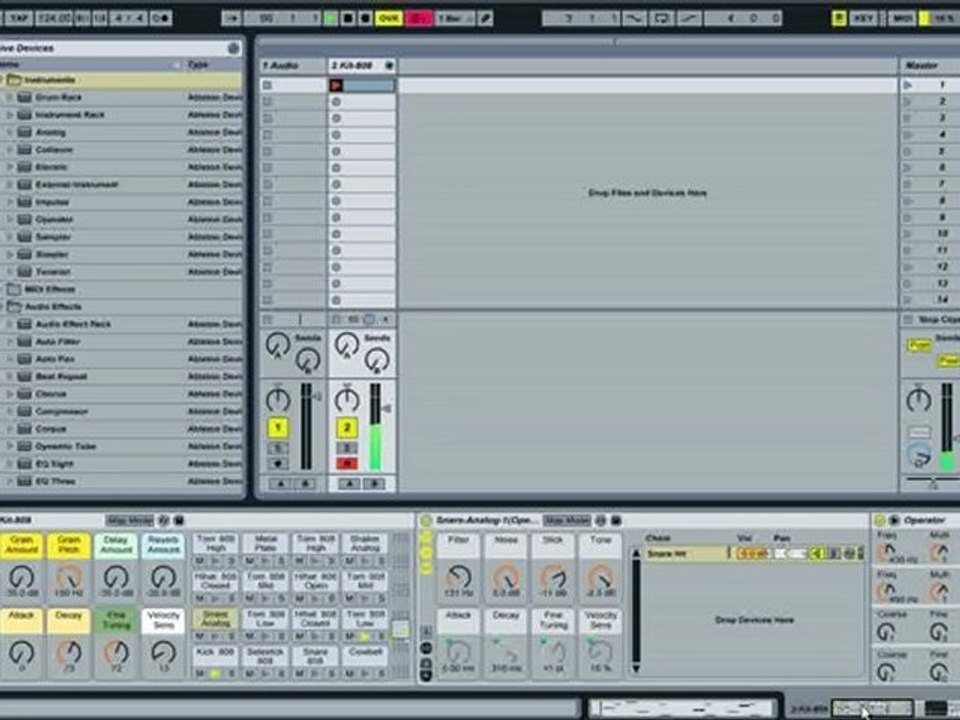Launch the first clip on Kit-808 track
The height and width of the screenshot is (720, 960).
coord(336,86)
